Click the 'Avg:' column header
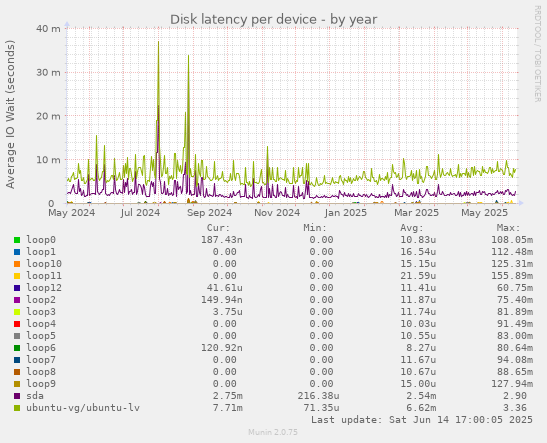The width and height of the screenshot is (547, 443). pyautogui.click(x=412, y=228)
